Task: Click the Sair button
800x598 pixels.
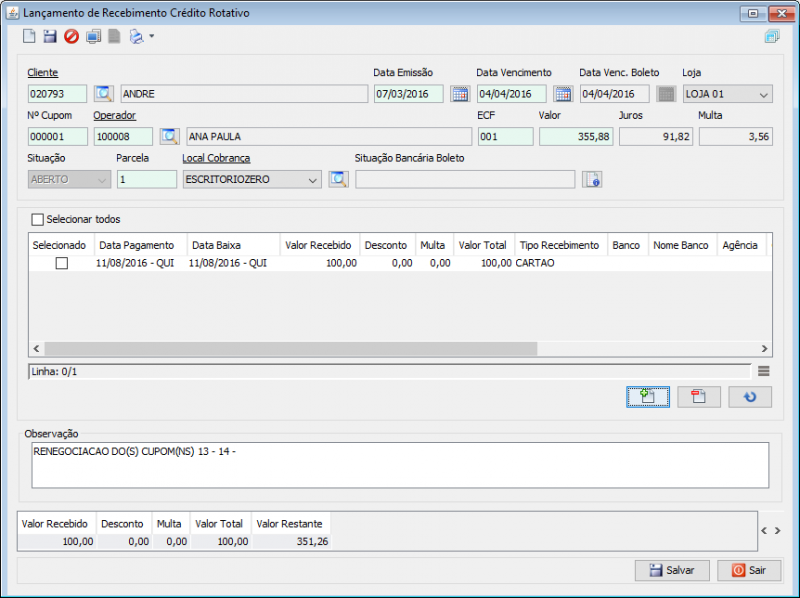Action: click(749, 570)
